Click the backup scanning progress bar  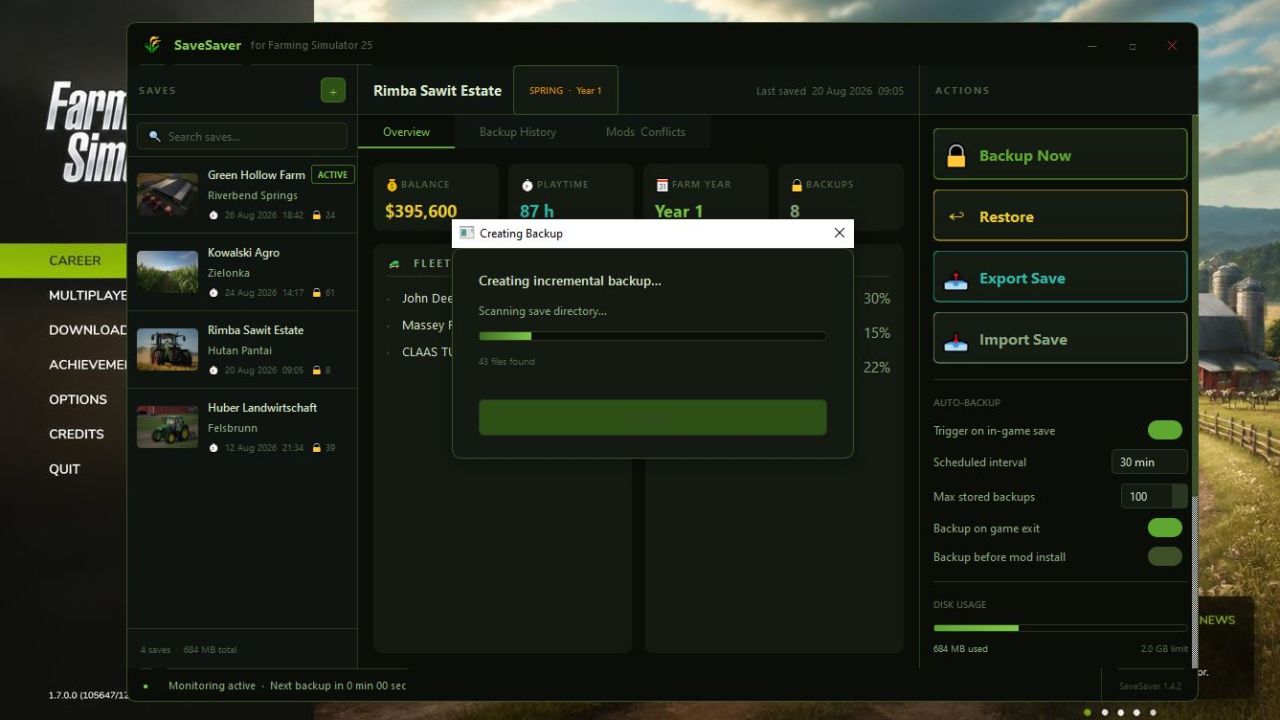(x=653, y=336)
